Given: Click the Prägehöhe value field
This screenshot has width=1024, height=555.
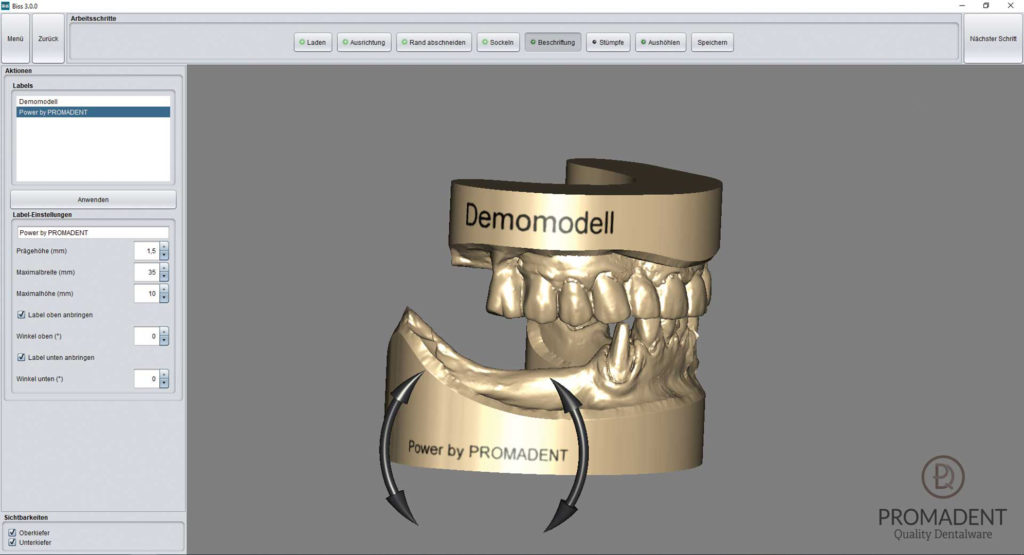Looking at the screenshot, I should tap(146, 251).
